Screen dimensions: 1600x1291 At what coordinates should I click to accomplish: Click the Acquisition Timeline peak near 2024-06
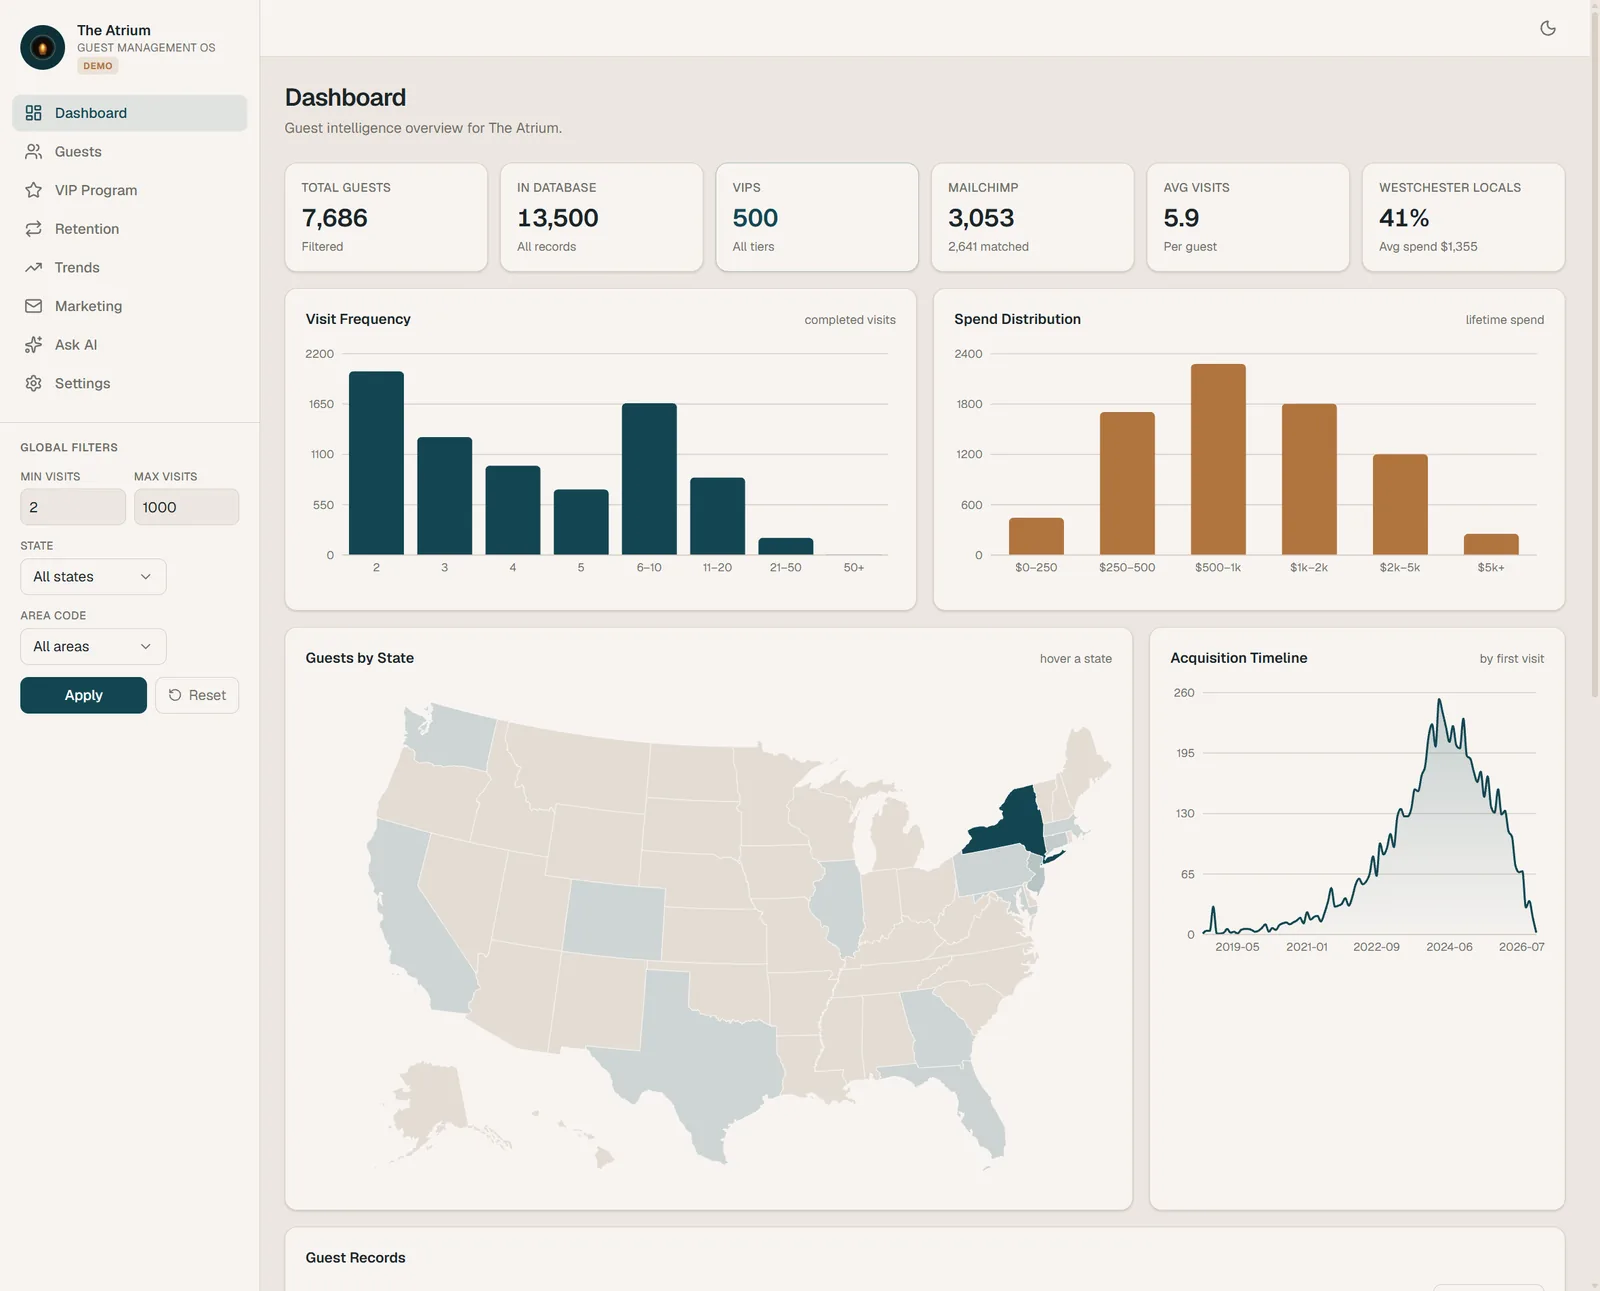(x=1439, y=702)
